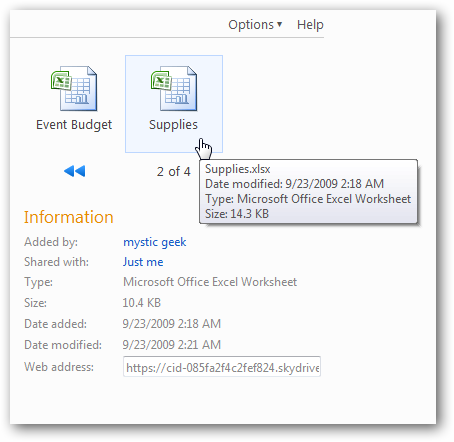The width and height of the screenshot is (454, 442).
Task: Click the 'Microsoft Office Excel Worksheet' type value
Action: (210, 282)
